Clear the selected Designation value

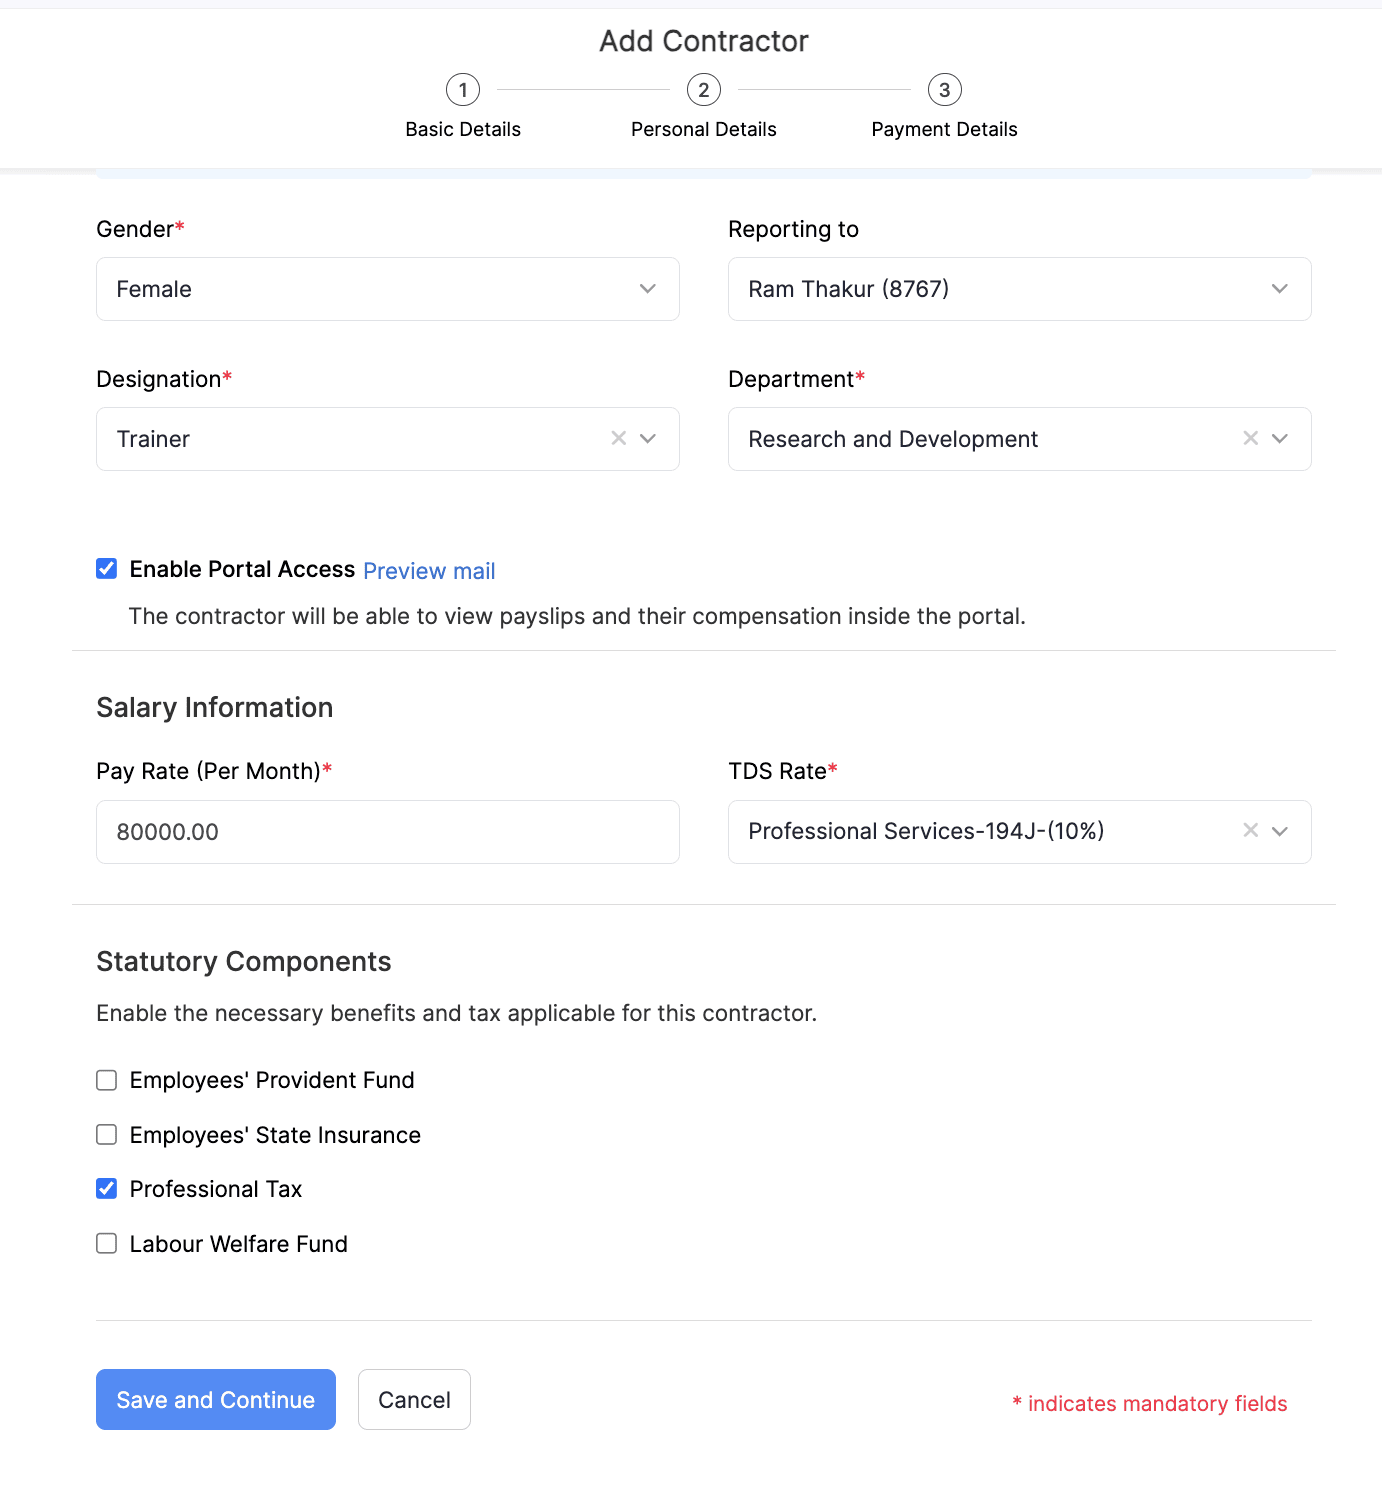click(618, 438)
